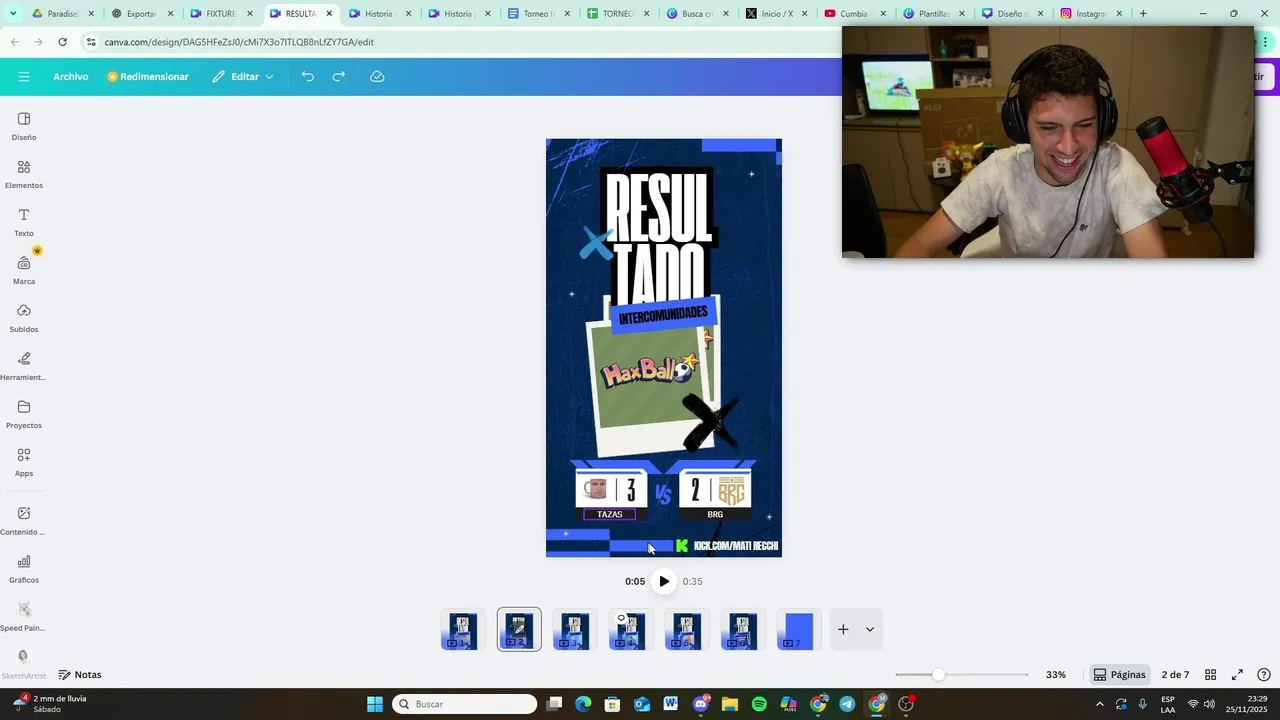Close the RESULTA Canva browser tab
1280x720 pixels.
tap(329, 14)
